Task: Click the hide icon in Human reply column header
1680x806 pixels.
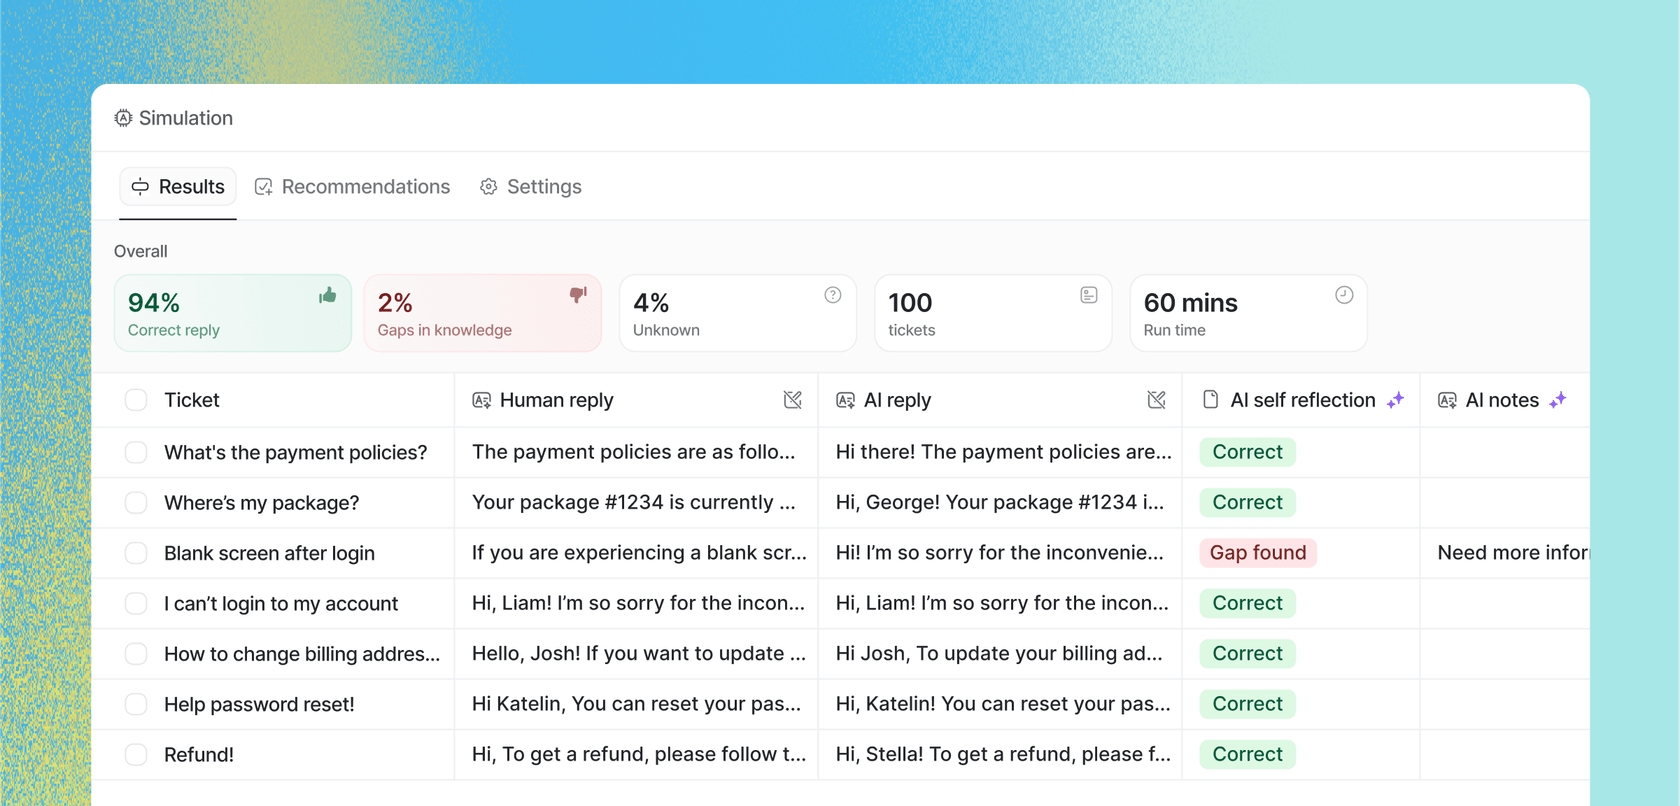Action: (x=792, y=400)
